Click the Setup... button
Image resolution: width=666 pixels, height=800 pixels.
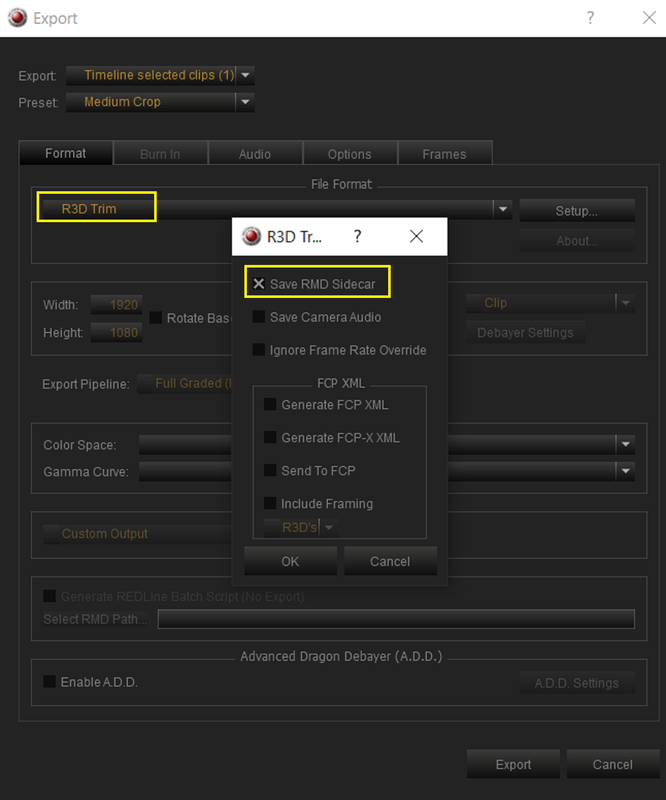point(577,210)
